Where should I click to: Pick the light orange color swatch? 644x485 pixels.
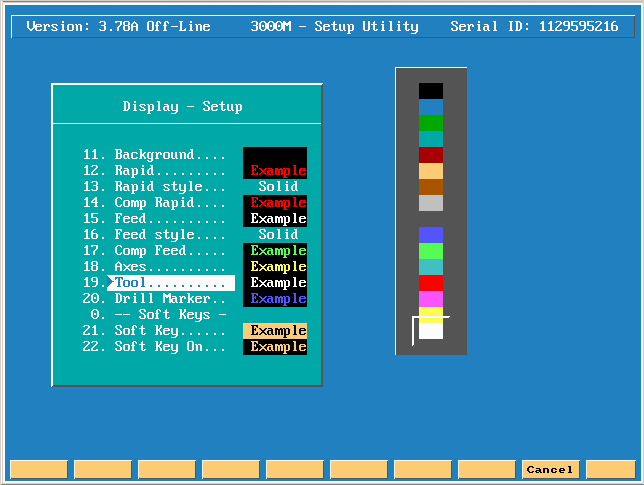[431, 171]
